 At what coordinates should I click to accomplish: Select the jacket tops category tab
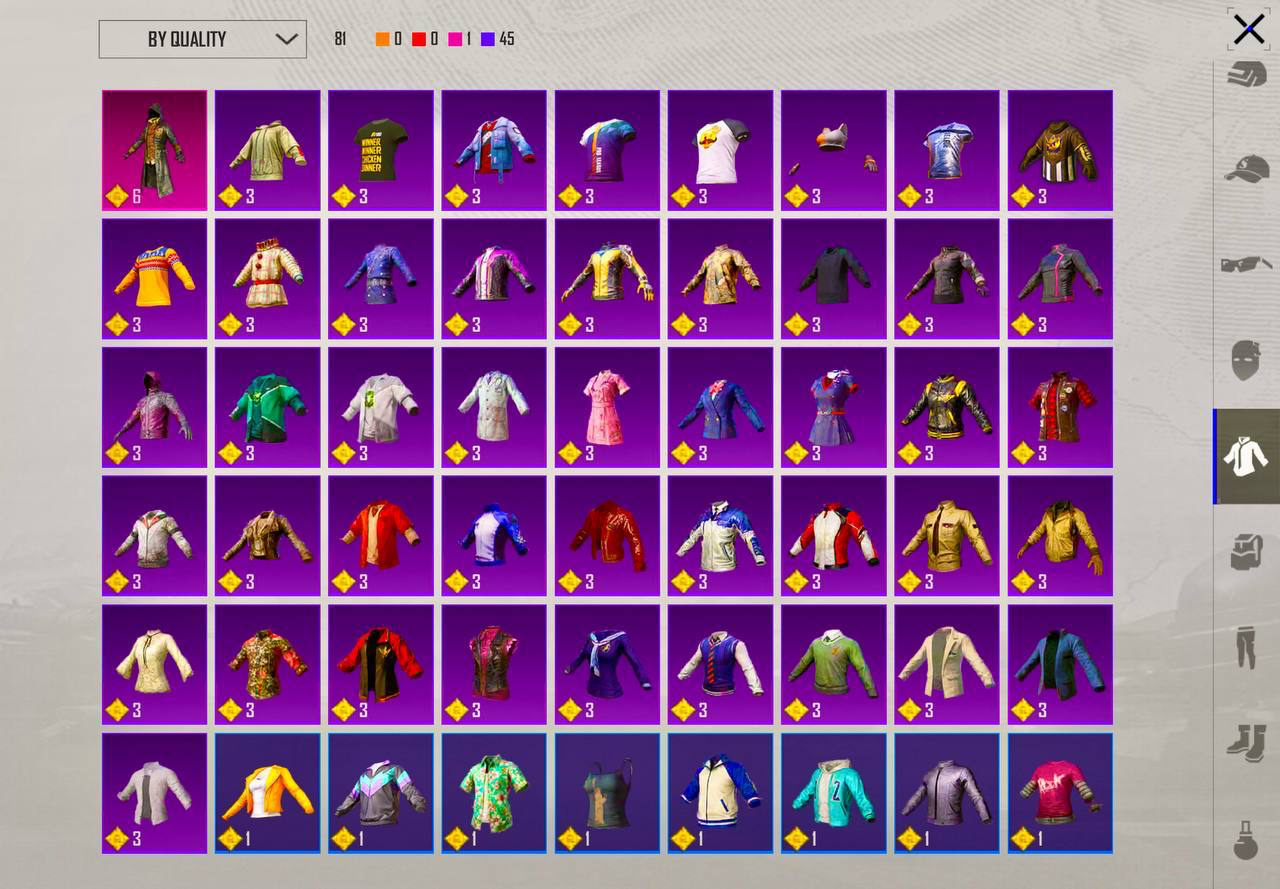click(1246, 456)
